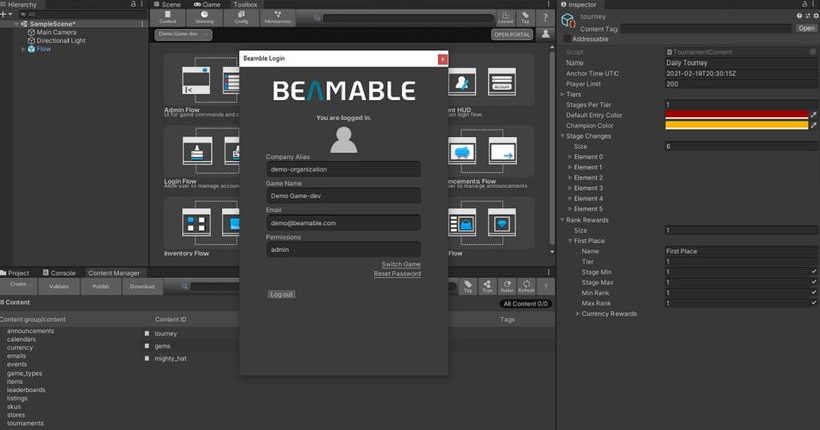Click Login Flow prefab icon in Toolbox
The image size is (820, 430).
click(198, 151)
